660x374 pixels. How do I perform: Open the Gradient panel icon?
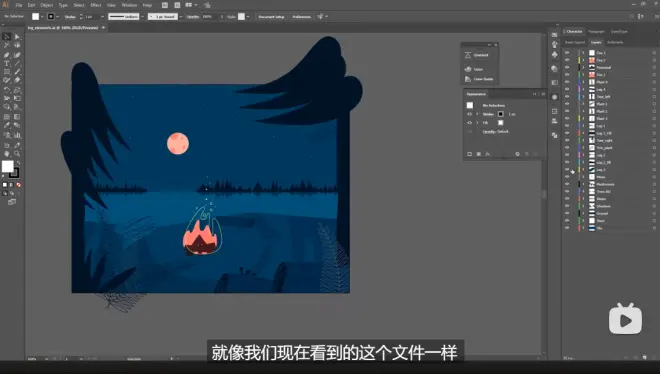tap(554, 82)
